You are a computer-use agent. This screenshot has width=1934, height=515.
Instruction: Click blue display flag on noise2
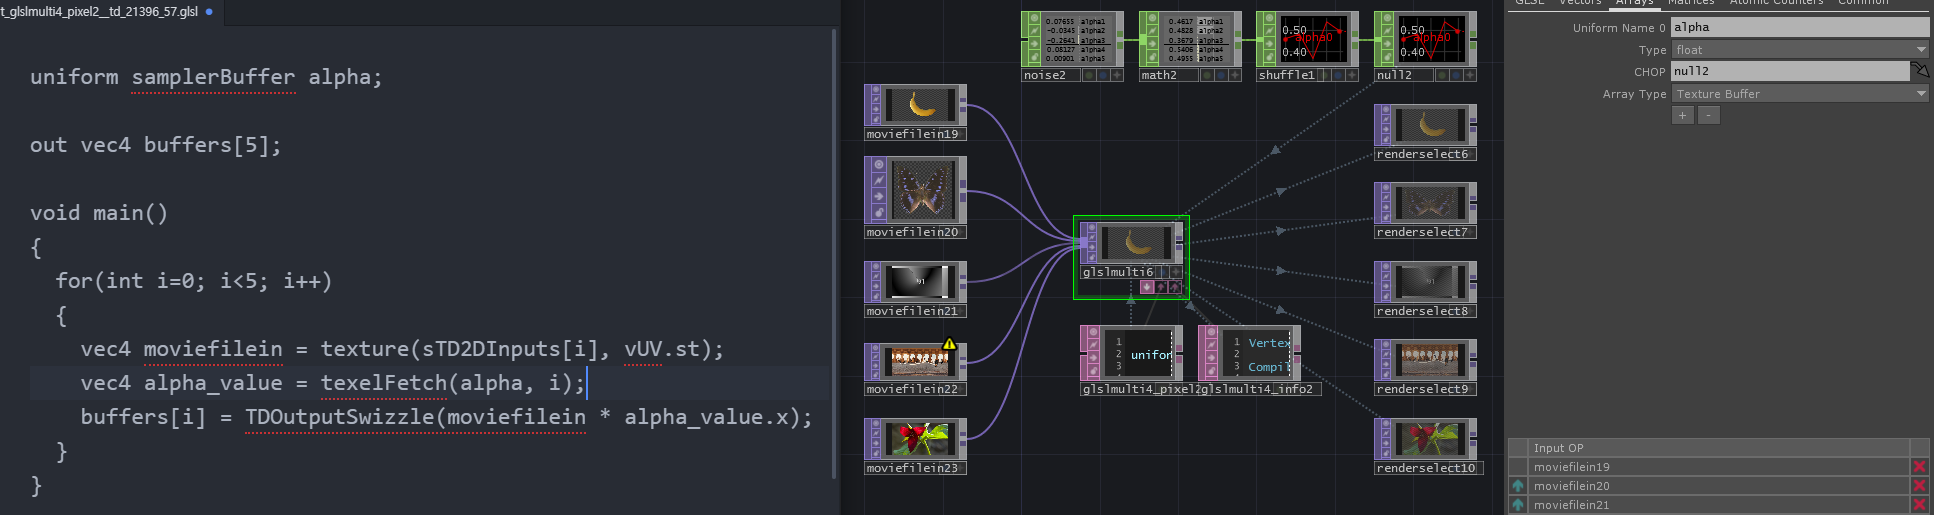click(x=1103, y=75)
